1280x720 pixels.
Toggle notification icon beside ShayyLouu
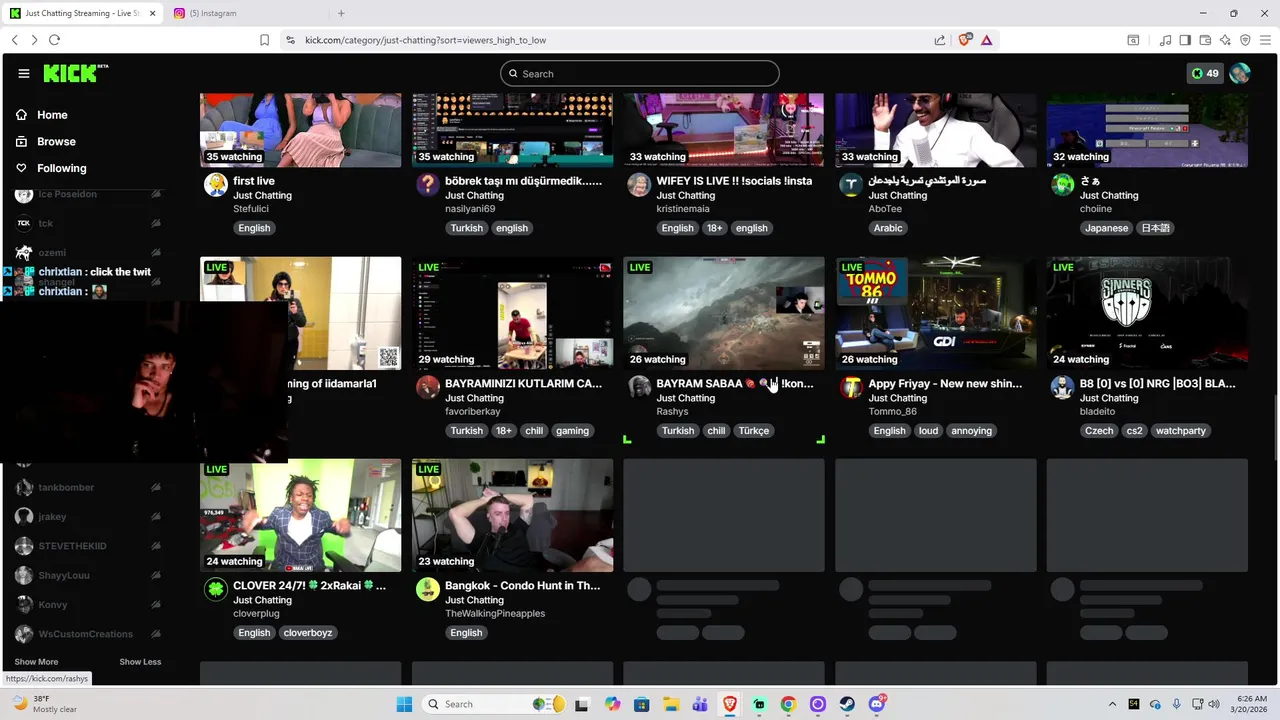tap(156, 575)
